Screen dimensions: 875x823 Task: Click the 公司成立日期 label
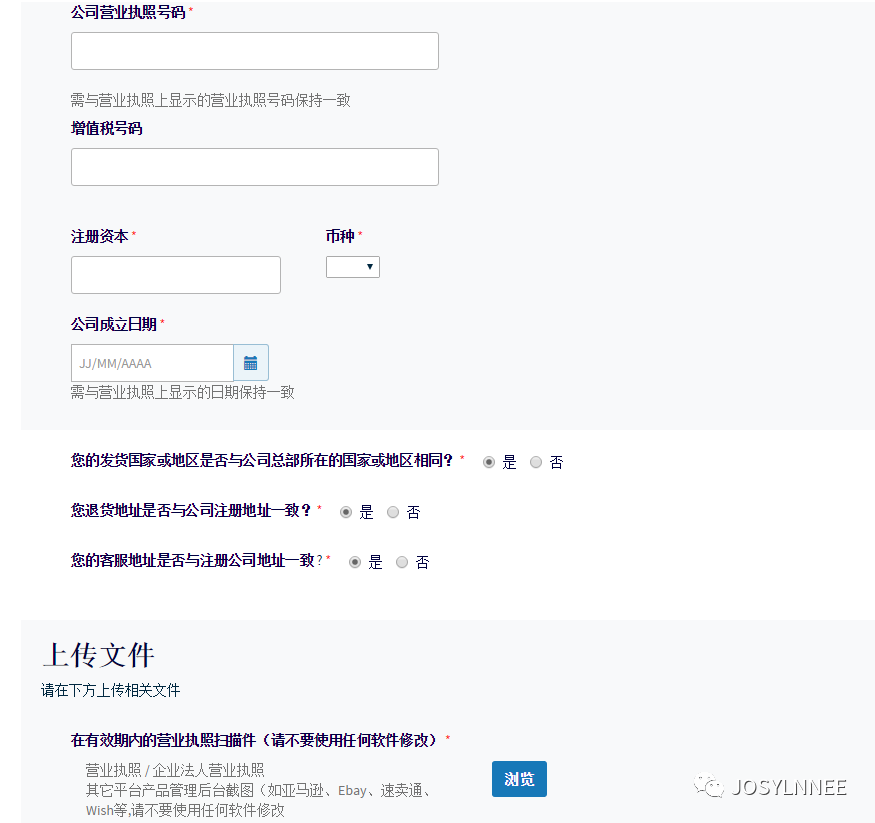click(x=110, y=323)
